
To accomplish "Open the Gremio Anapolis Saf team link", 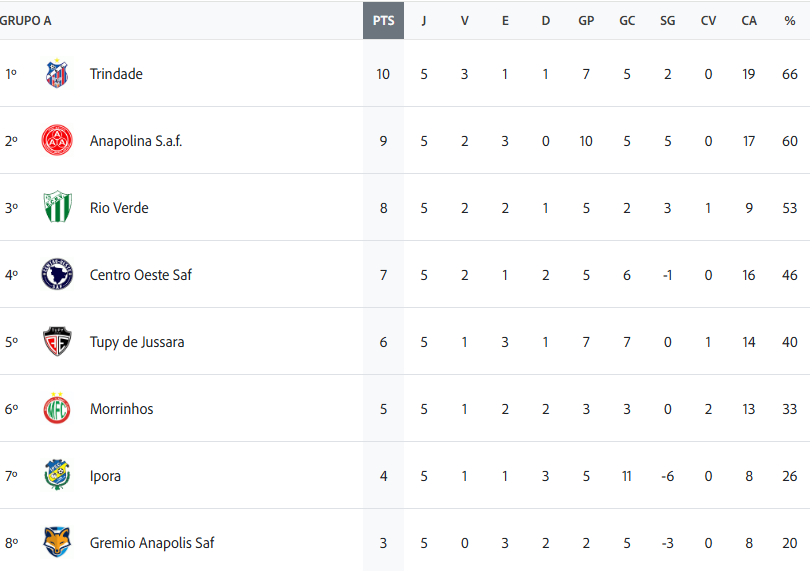I will [152, 543].
